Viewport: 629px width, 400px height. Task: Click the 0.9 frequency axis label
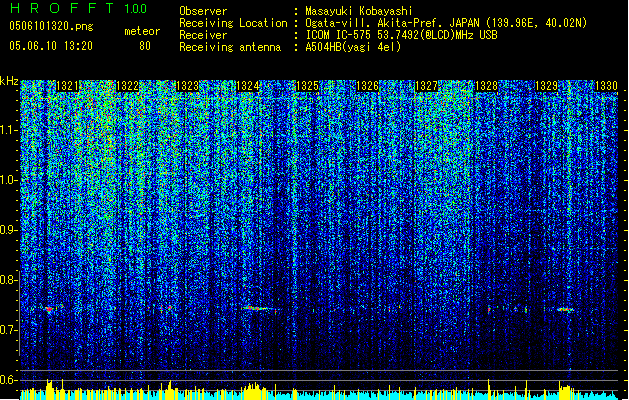click(x=8, y=230)
